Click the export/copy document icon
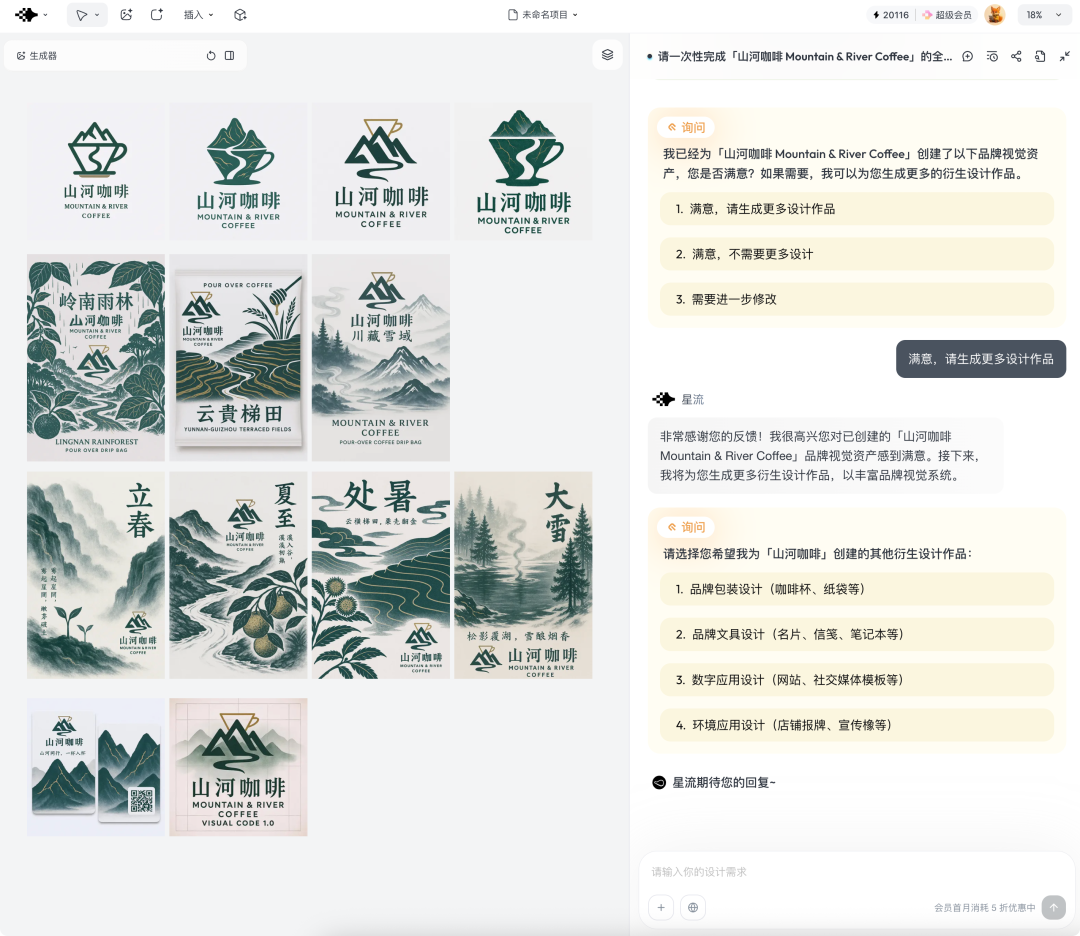Screen dimensions: 1080x936 coord(1040,56)
